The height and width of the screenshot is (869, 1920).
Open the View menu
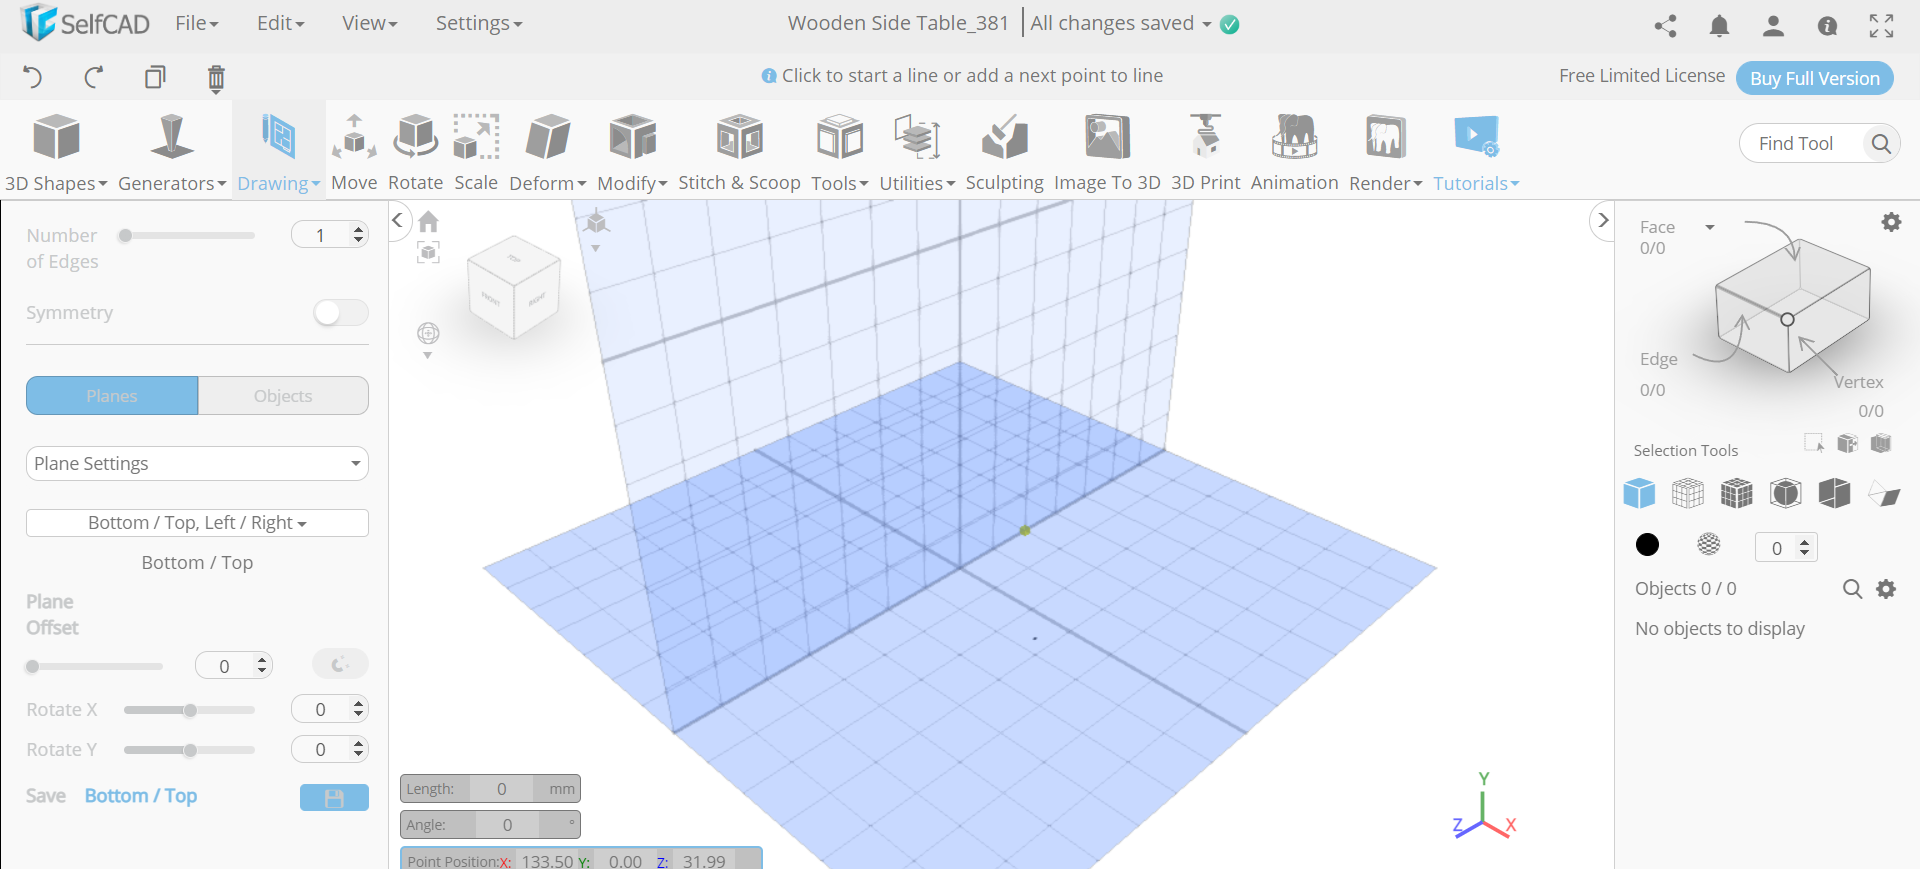[369, 23]
